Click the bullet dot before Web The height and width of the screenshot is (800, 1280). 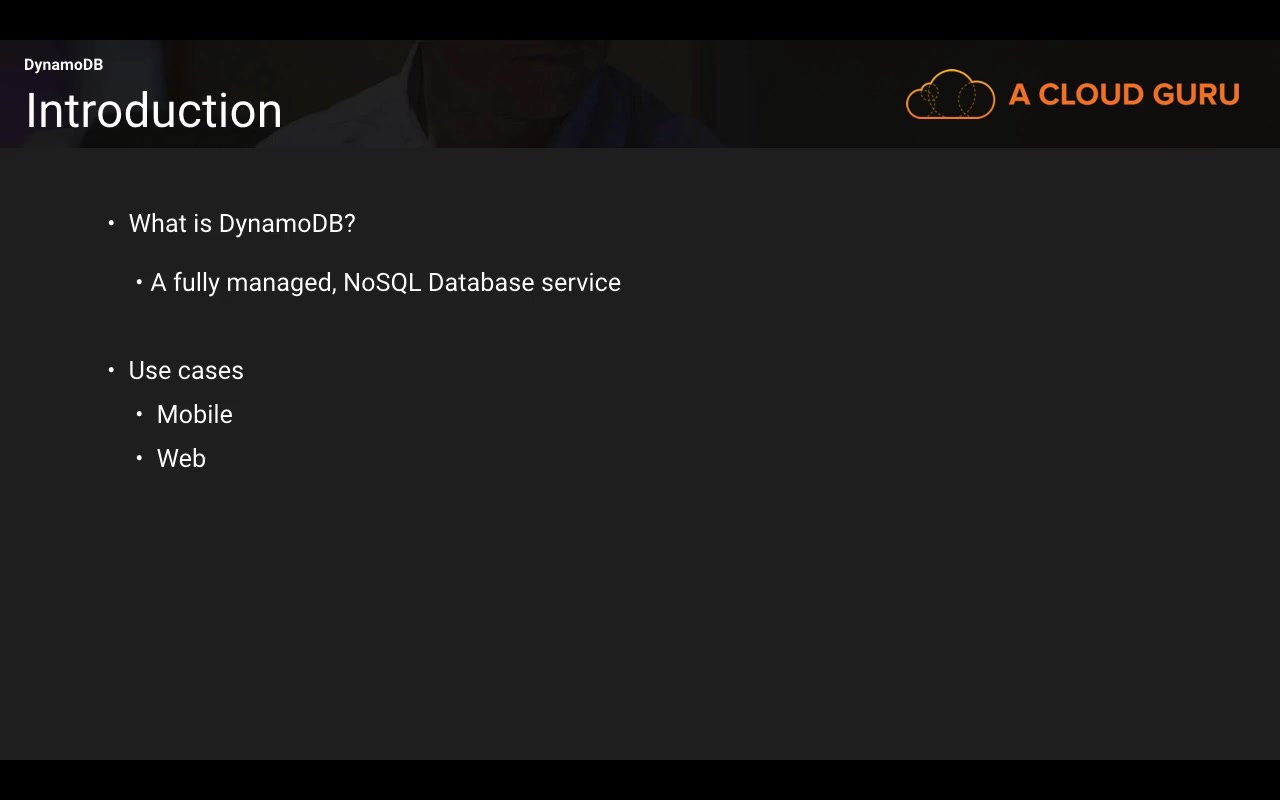click(139, 458)
